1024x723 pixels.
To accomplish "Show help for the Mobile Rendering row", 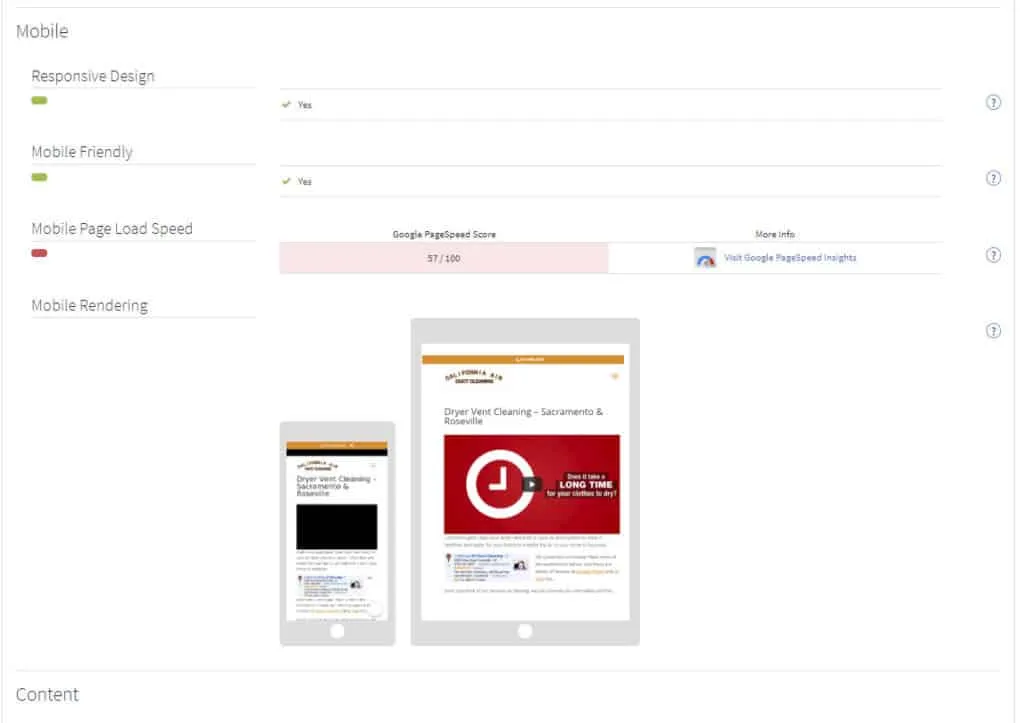I will tap(993, 331).
